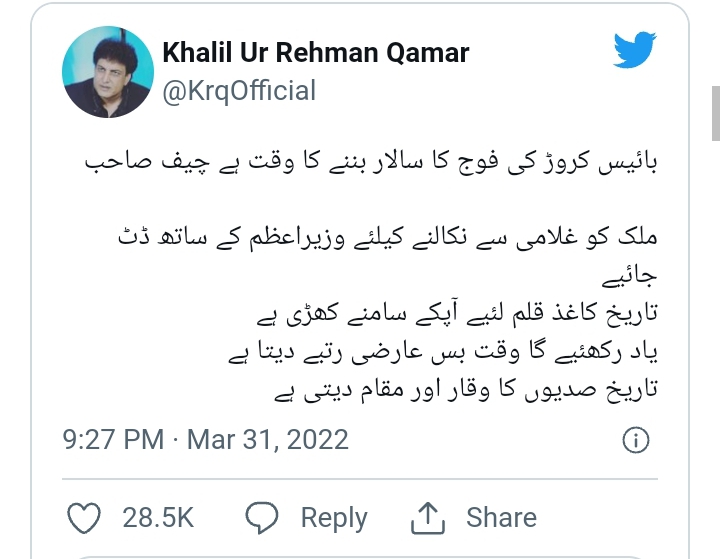Screen dimensions: 720x559
Task: Click the scrollbar thumb at right edge
Action: tap(716, 113)
